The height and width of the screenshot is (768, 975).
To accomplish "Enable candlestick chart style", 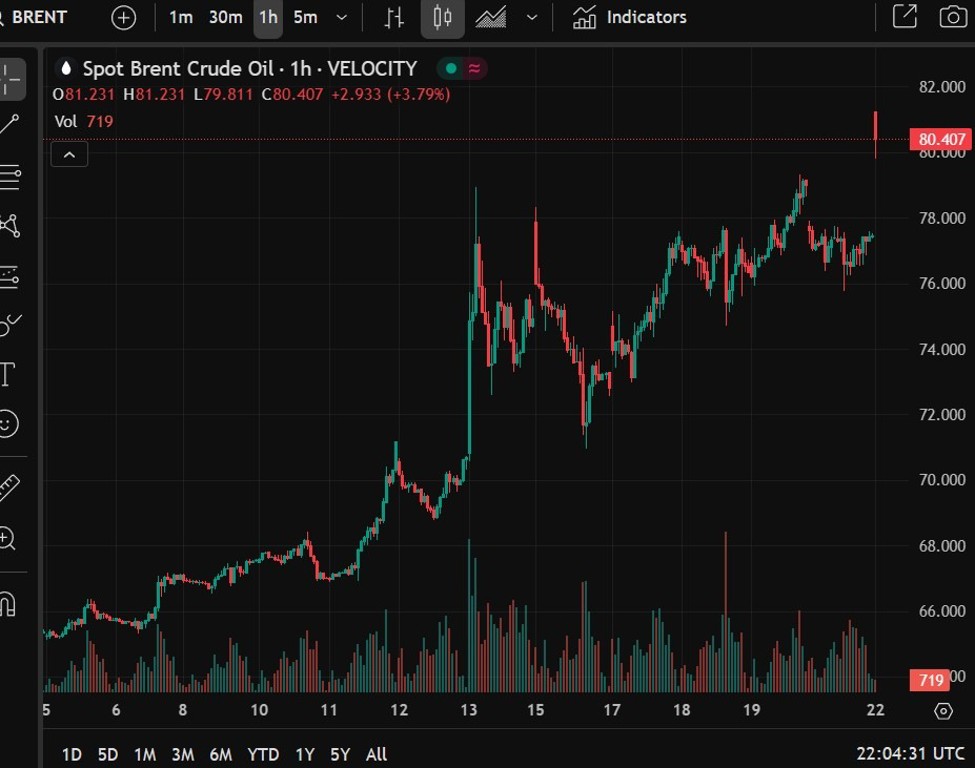I will (441, 17).
